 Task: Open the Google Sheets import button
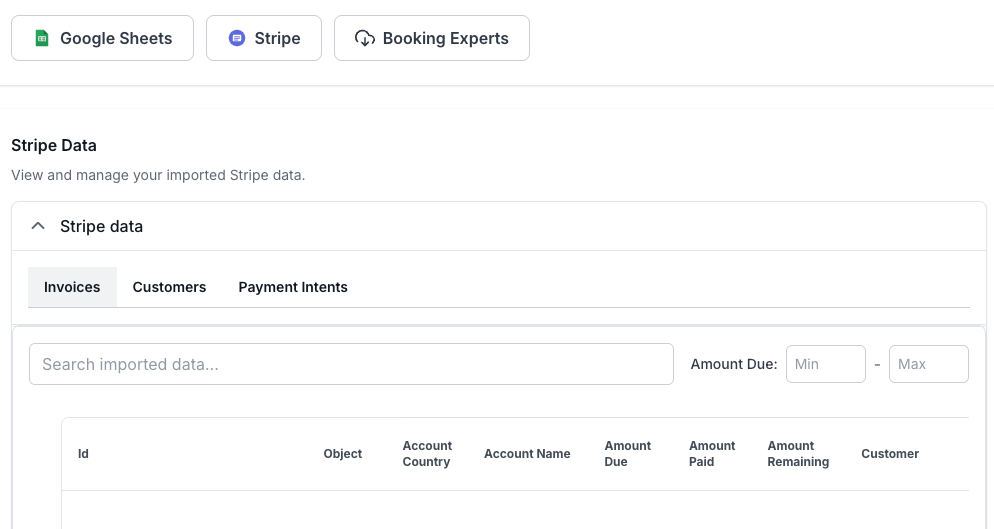coord(102,38)
